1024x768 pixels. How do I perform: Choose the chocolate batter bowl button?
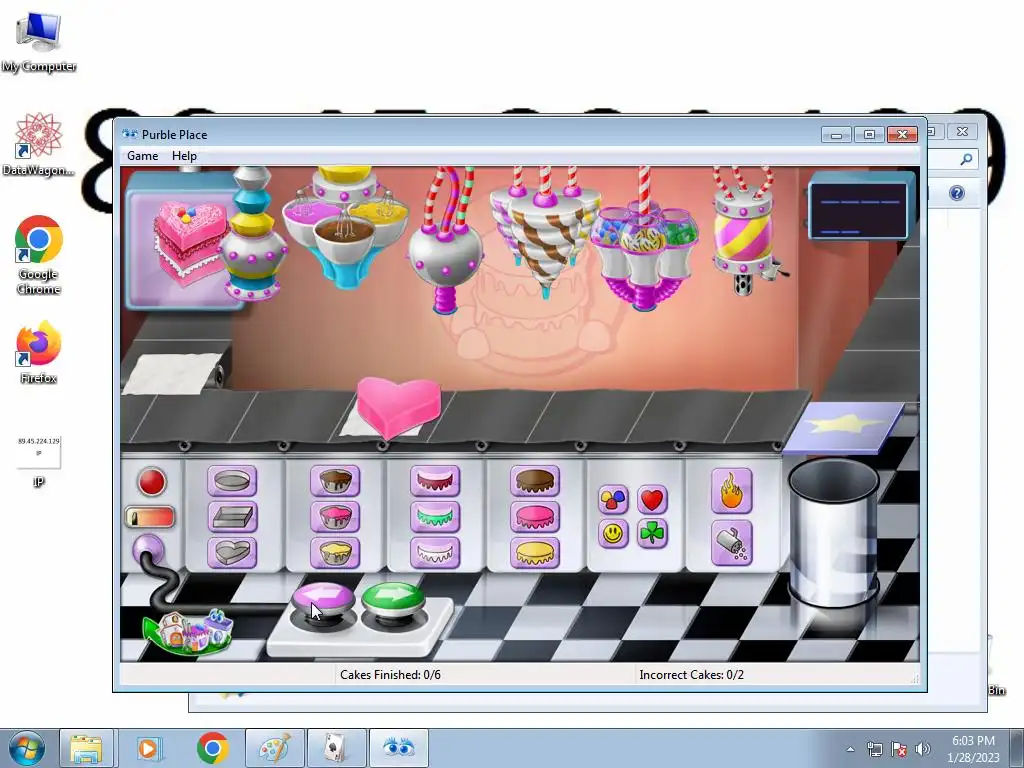[335, 481]
